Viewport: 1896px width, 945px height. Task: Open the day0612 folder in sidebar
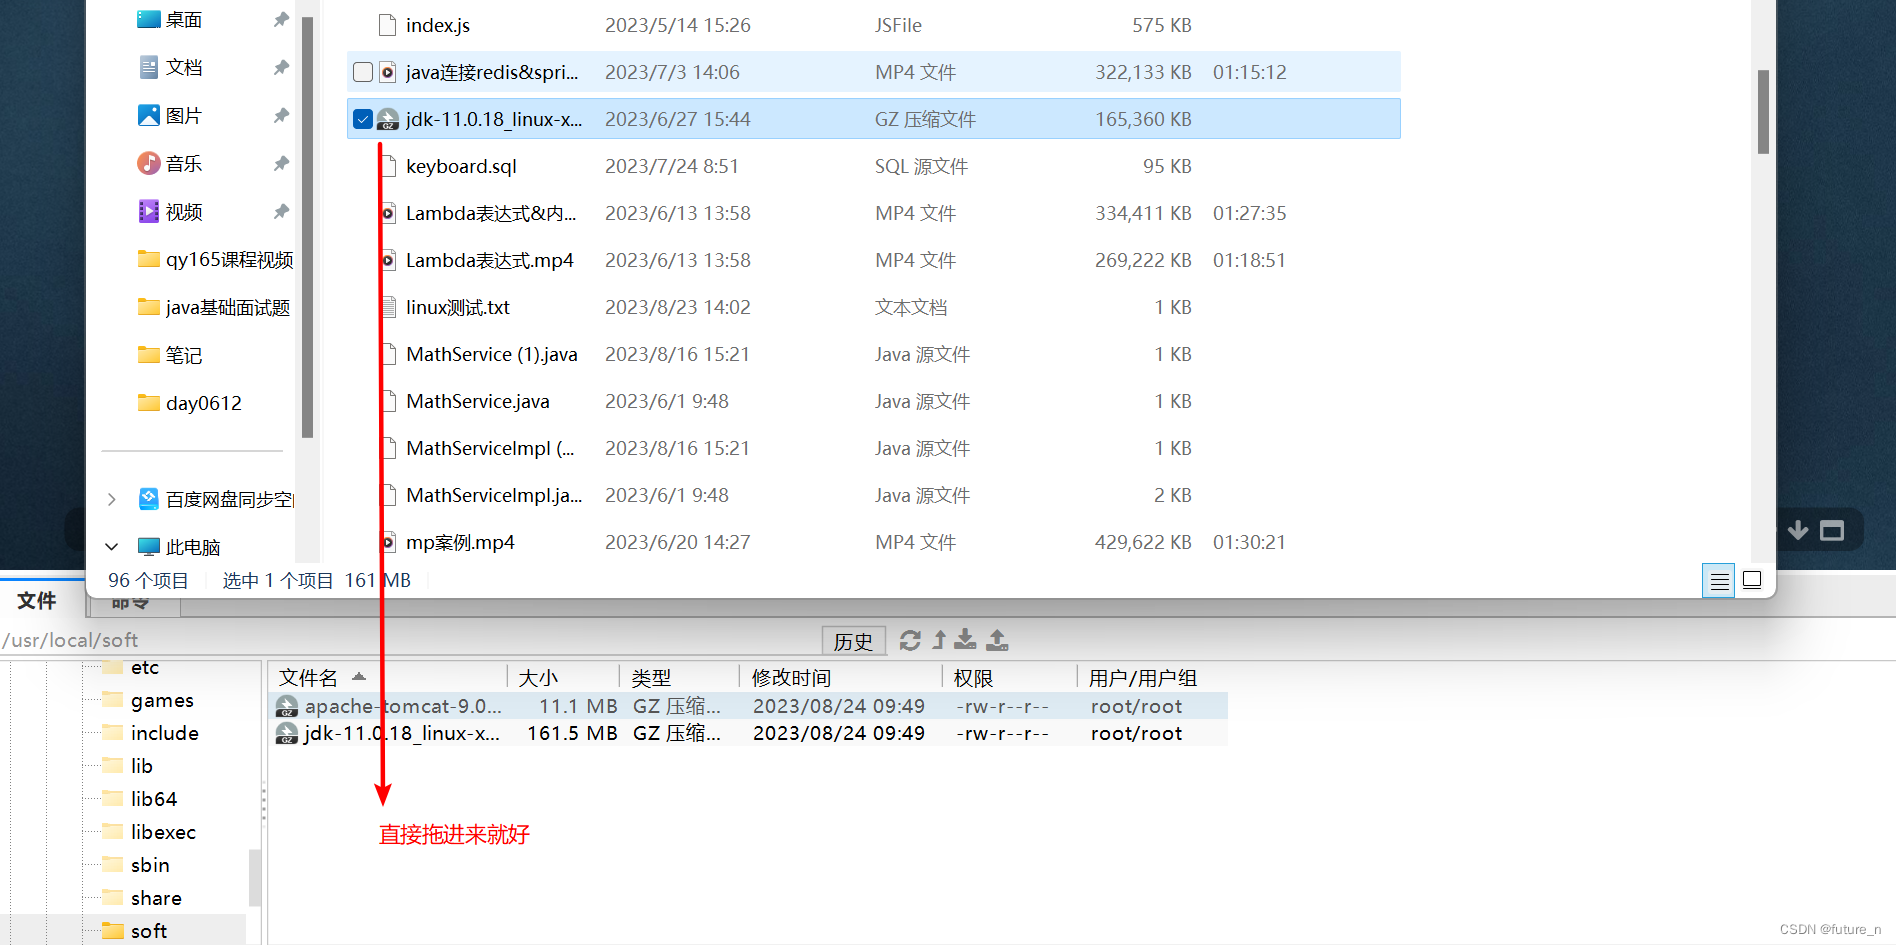point(190,403)
